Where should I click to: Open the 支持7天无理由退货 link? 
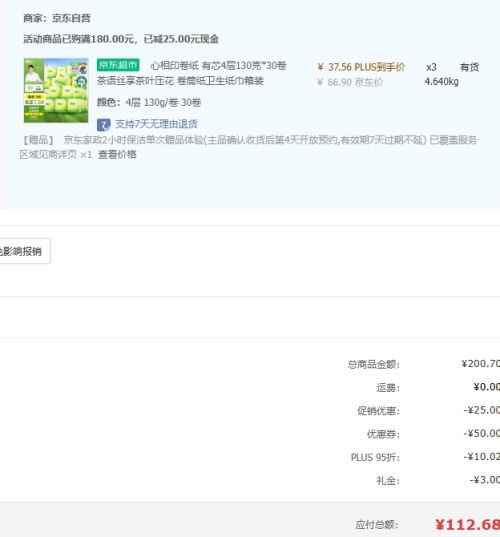[x=156, y=124]
